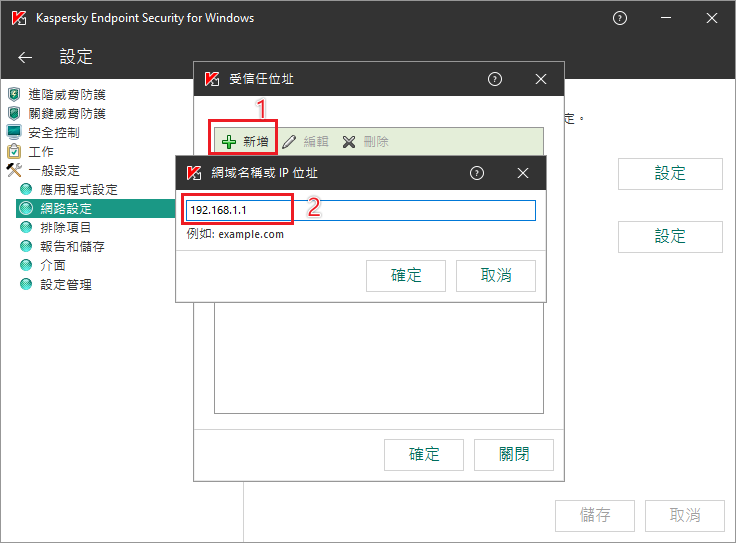The image size is (736, 543).
Task: Select 進階威脅防護 in sidebar
Action: [67, 95]
